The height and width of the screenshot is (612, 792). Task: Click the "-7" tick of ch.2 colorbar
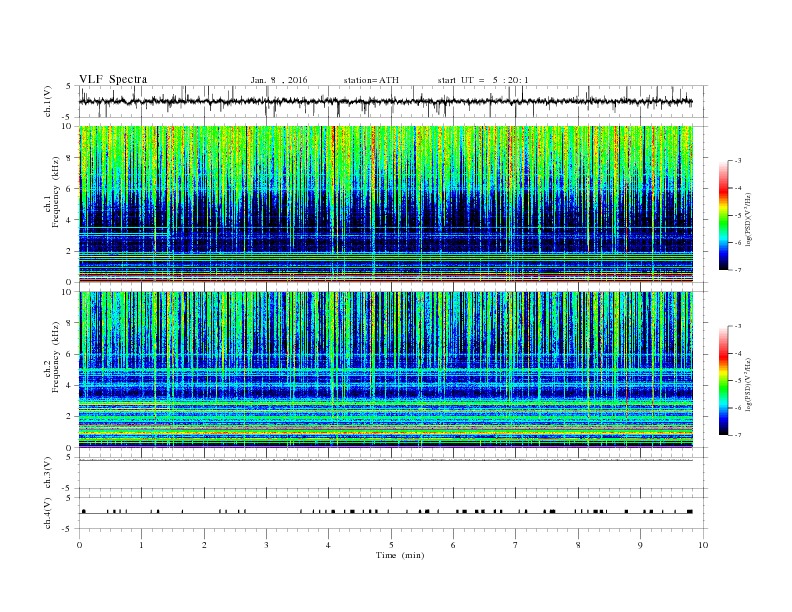click(x=738, y=435)
